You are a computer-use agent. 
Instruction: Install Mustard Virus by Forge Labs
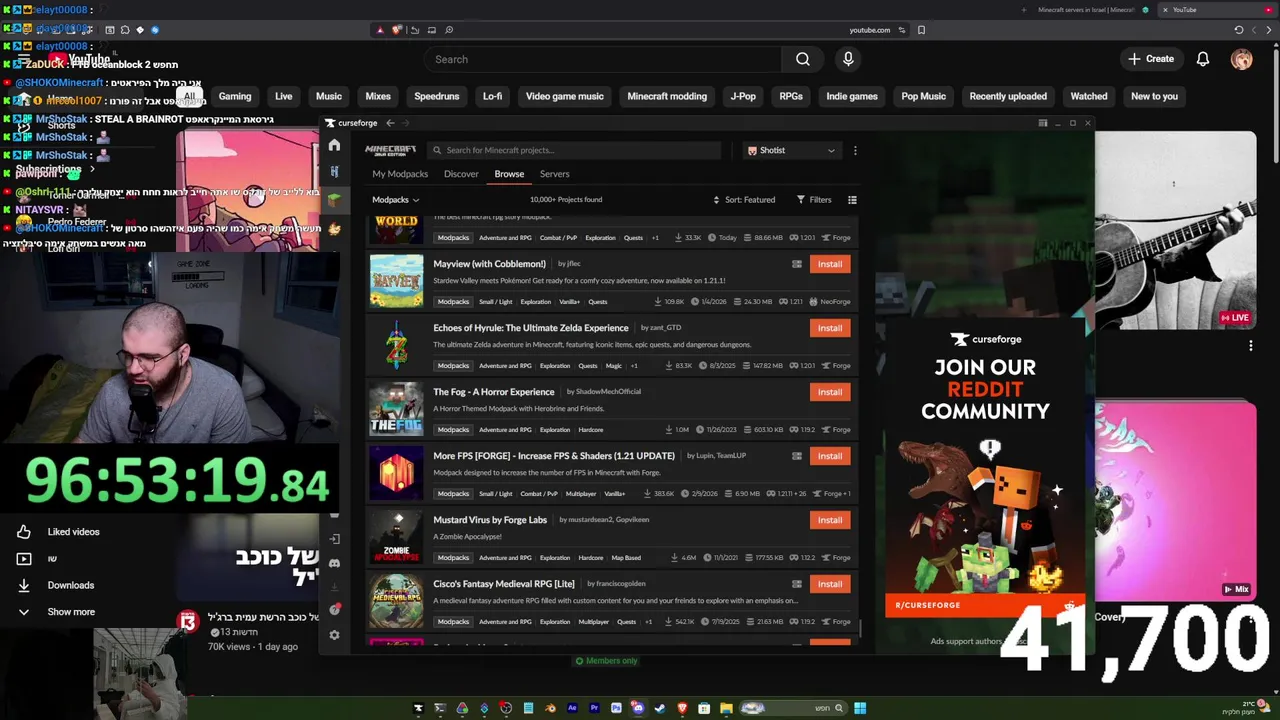(830, 520)
